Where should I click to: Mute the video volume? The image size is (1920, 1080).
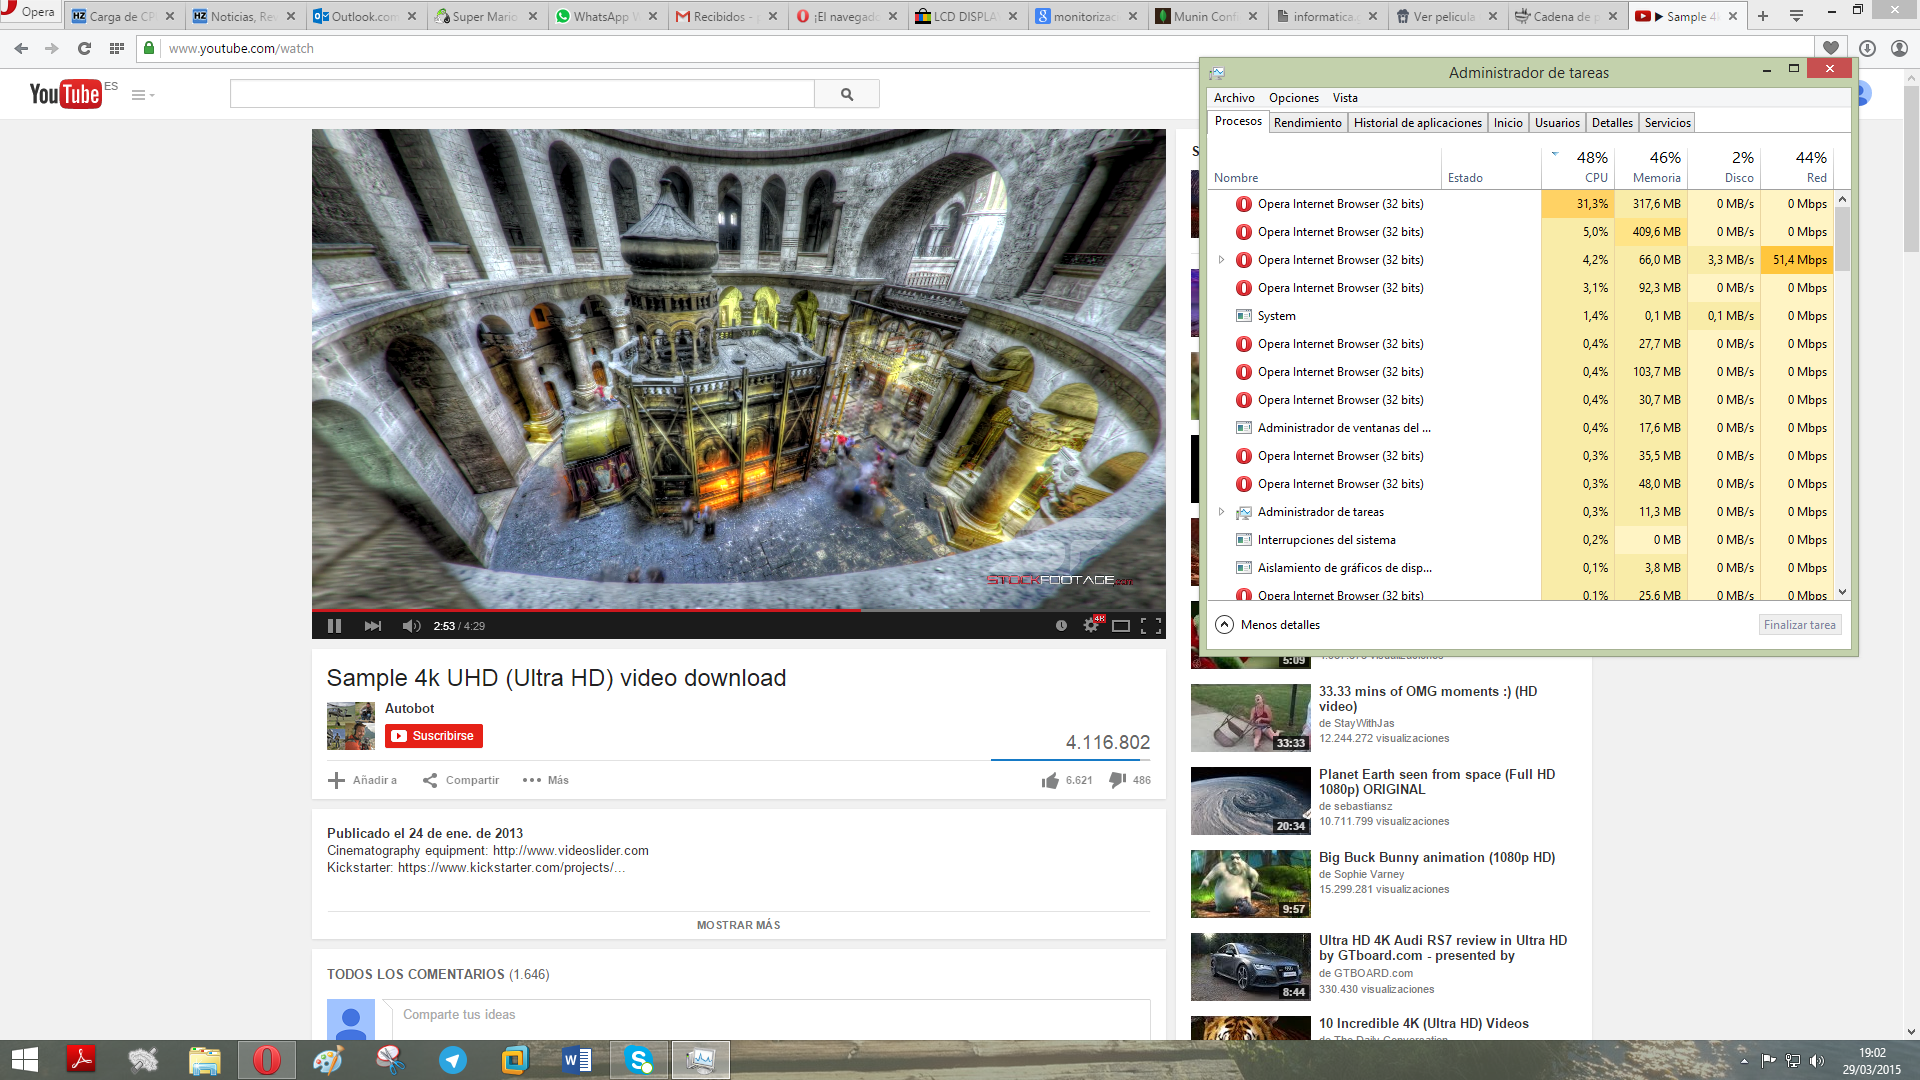tap(411, 626)
